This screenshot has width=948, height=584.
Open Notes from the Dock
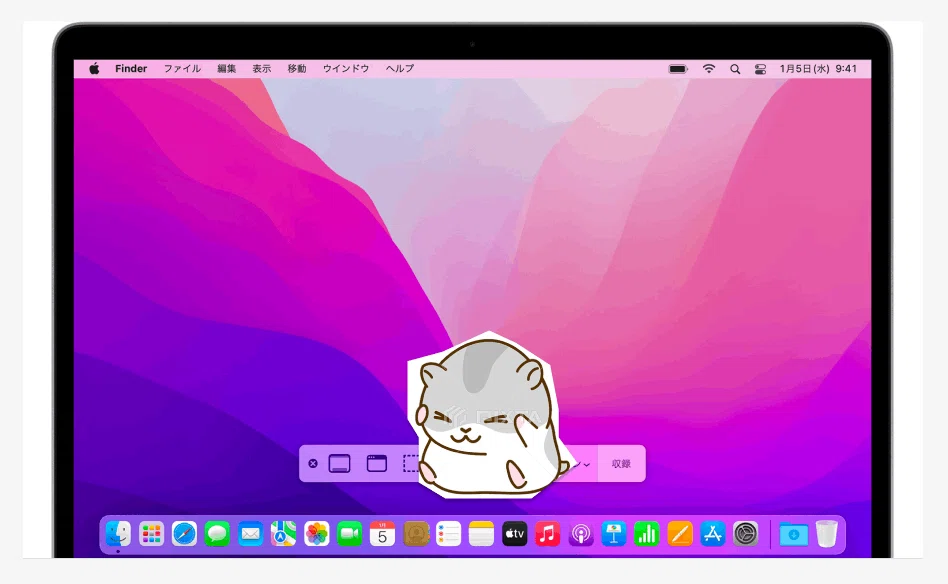click(x=481, y=534)
